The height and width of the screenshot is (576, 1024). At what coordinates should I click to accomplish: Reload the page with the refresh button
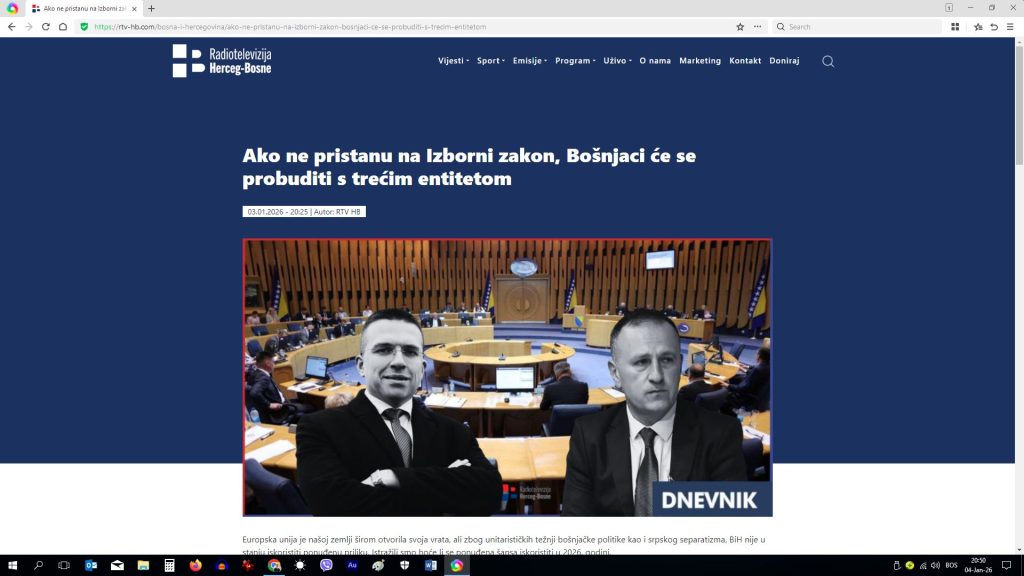click(x=46, y=27)
